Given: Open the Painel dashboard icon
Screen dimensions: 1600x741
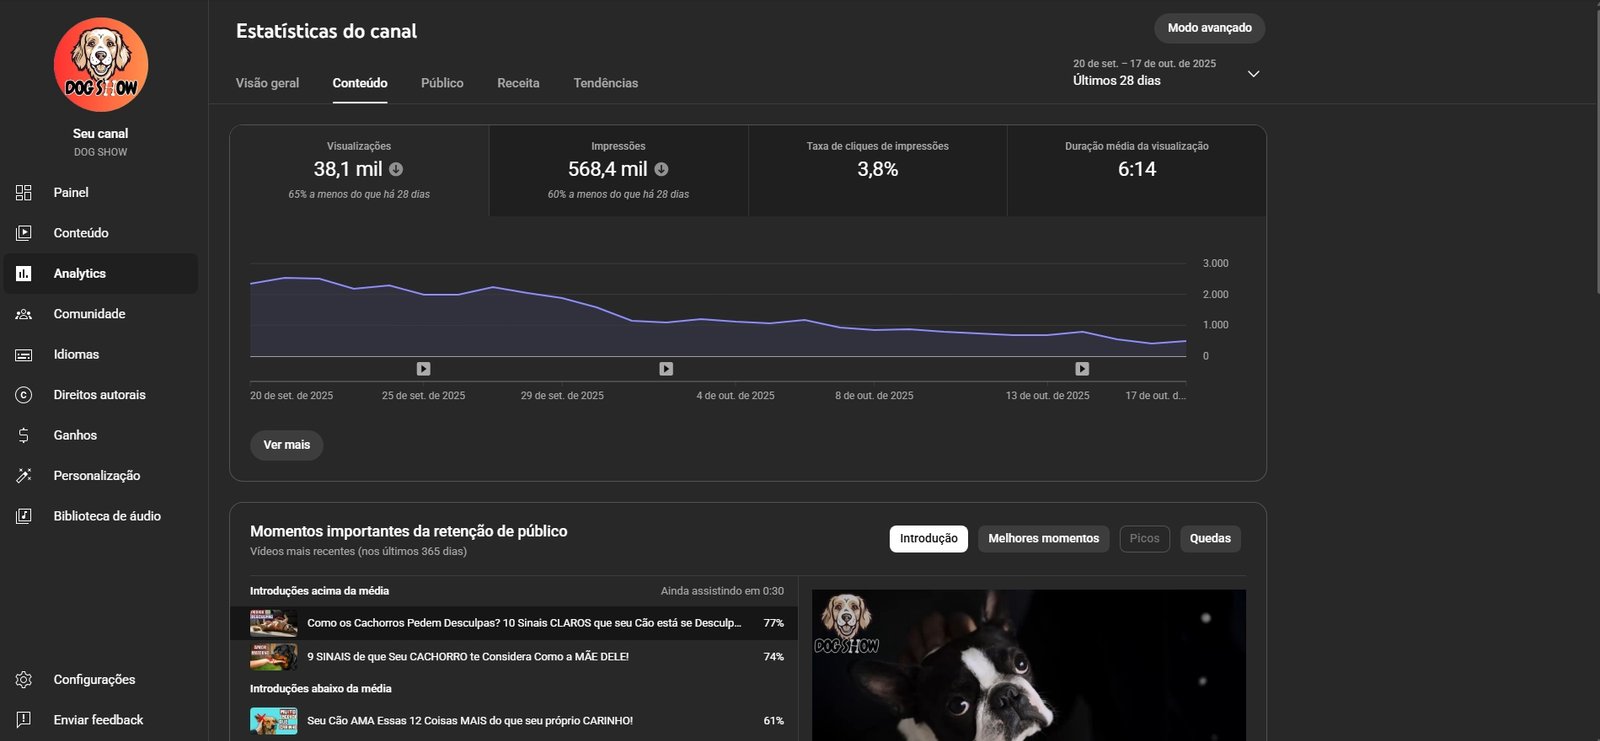Looking at the screenshot, I should [x=24, y=193].
